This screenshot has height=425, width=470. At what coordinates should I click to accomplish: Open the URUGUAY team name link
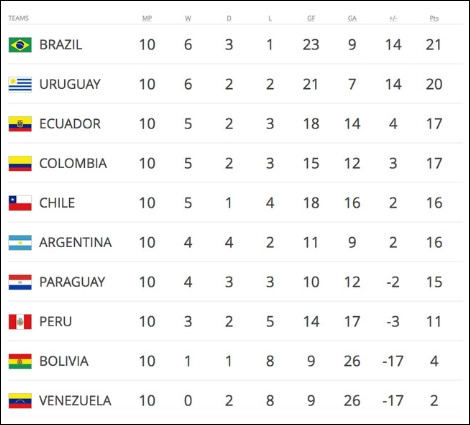(70, 84)
